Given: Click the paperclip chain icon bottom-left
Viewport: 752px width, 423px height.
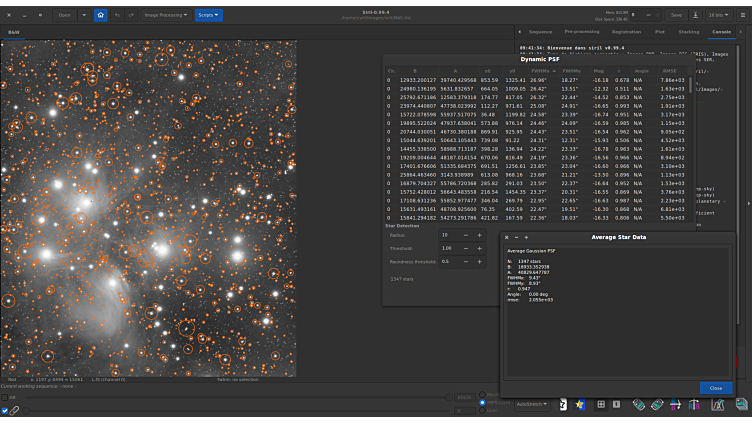Looking at the screenshot, I should 15,411.
